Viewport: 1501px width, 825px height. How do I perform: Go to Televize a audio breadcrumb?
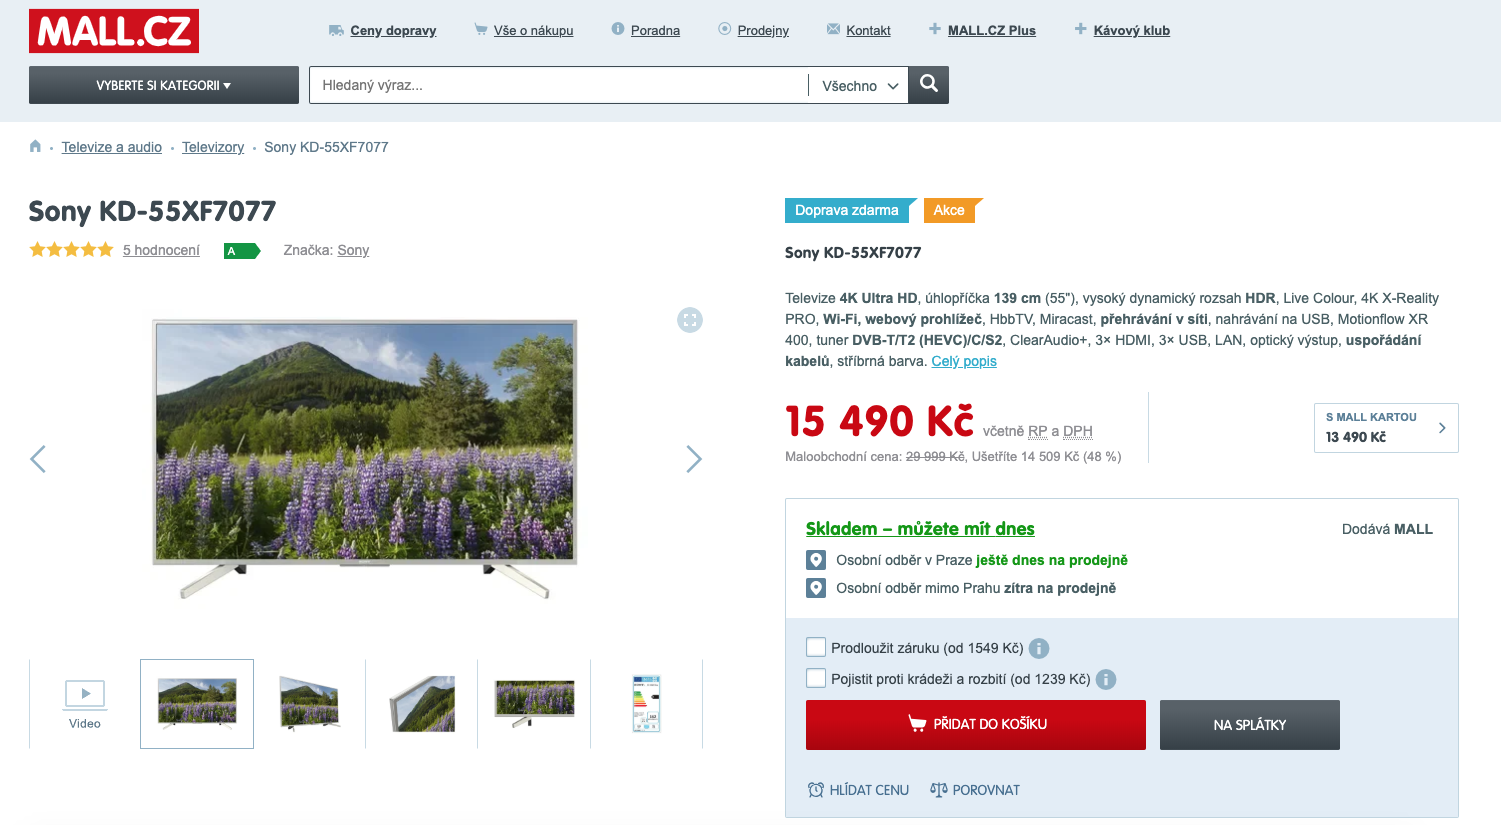(111, 147)
